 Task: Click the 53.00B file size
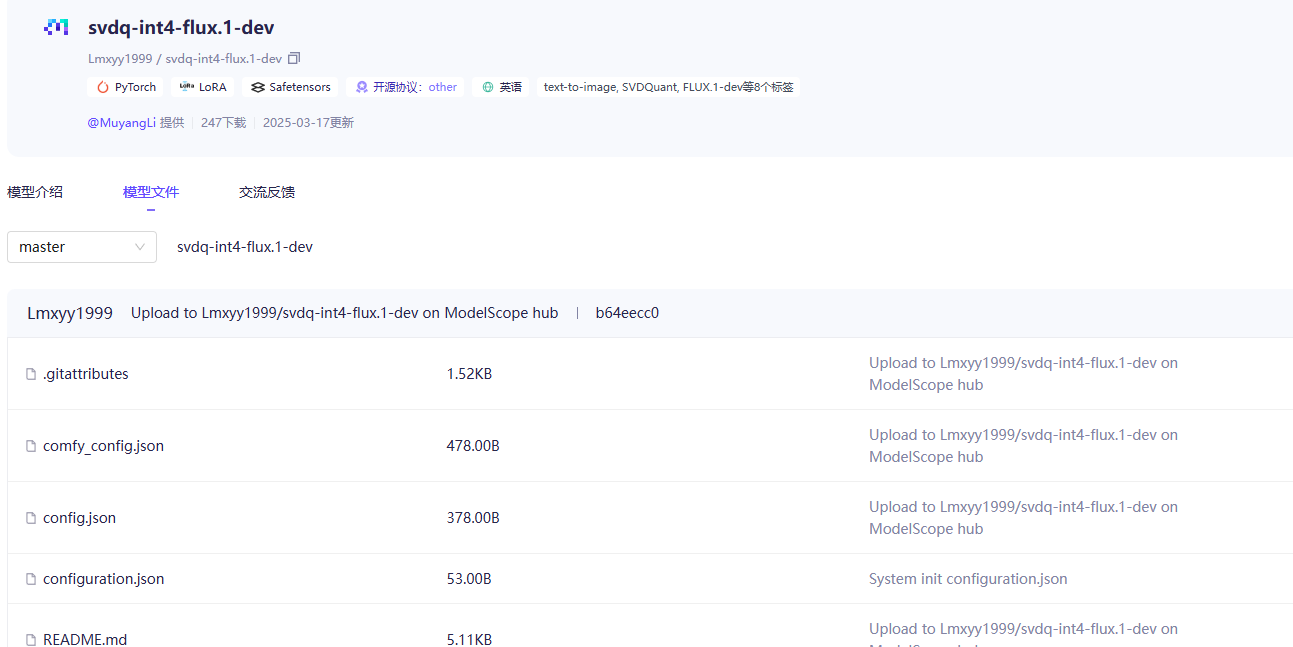(469, 579)
